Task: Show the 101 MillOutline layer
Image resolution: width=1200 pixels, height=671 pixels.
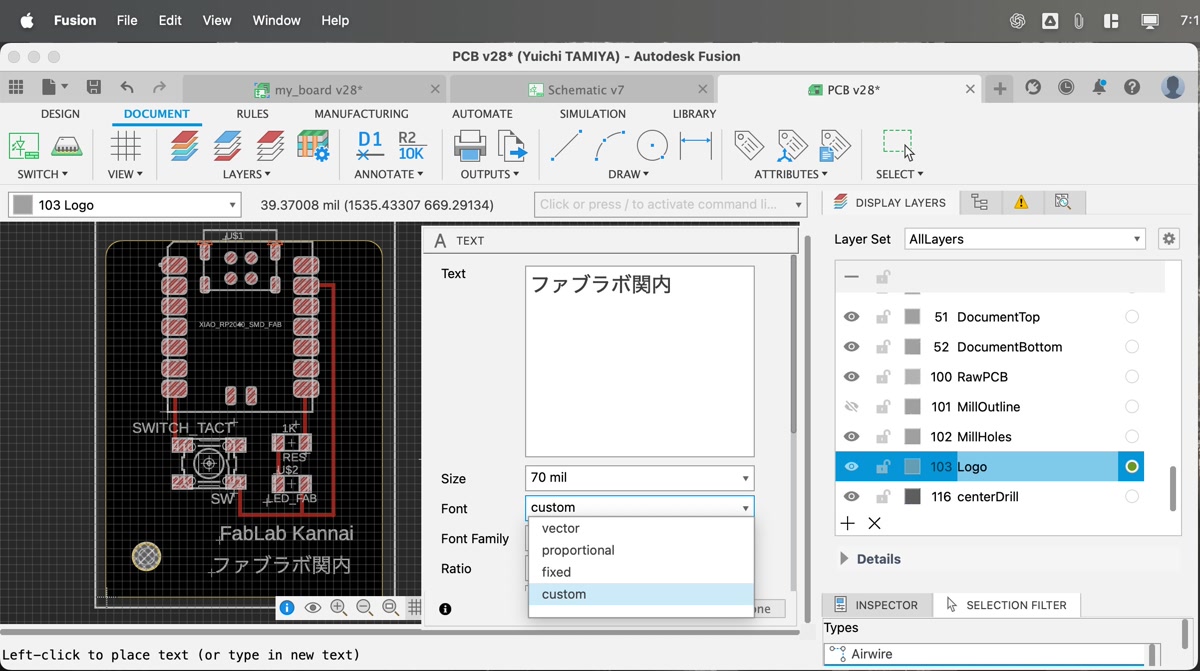Action: [851, 407]
